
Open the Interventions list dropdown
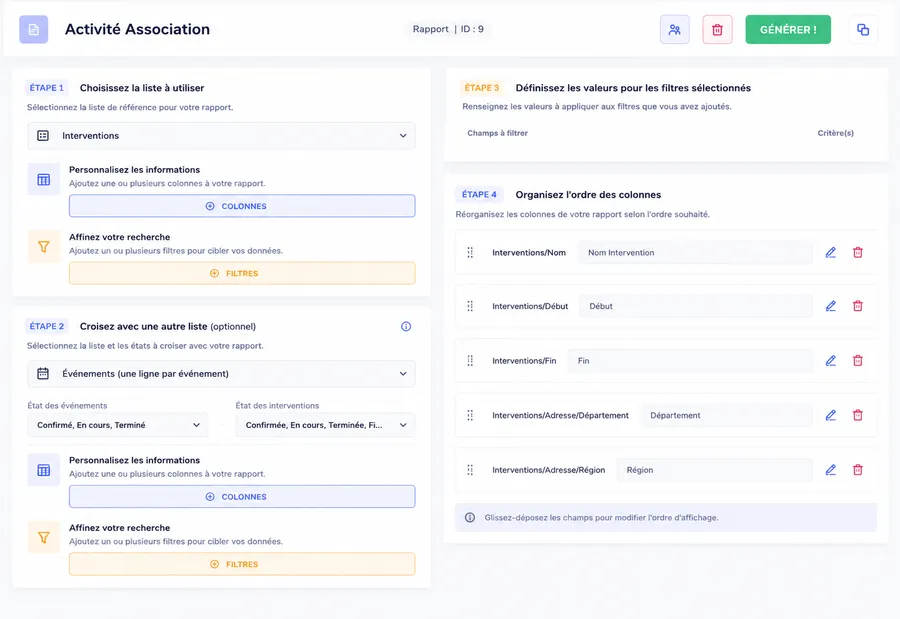tap(221, 136)
